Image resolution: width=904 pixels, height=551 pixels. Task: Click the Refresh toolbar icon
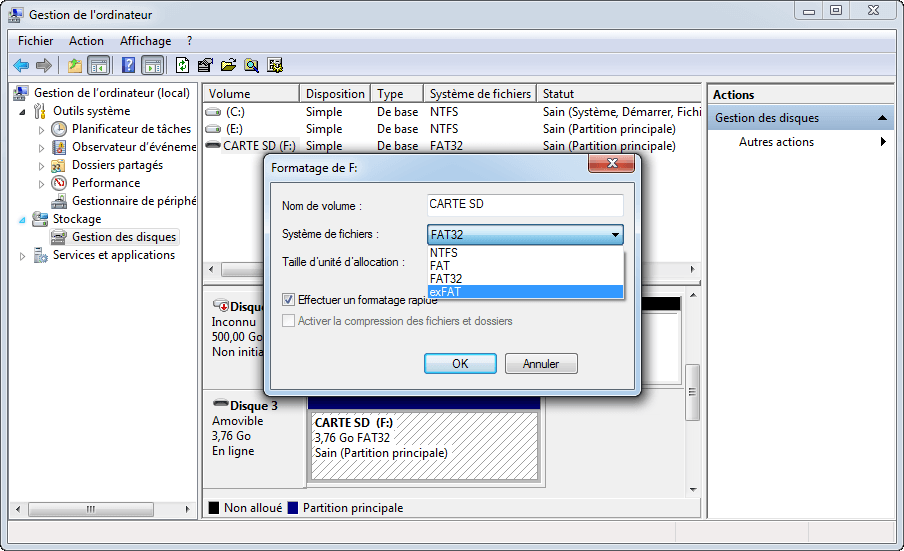pyautogui.click(x=182, y=65)
